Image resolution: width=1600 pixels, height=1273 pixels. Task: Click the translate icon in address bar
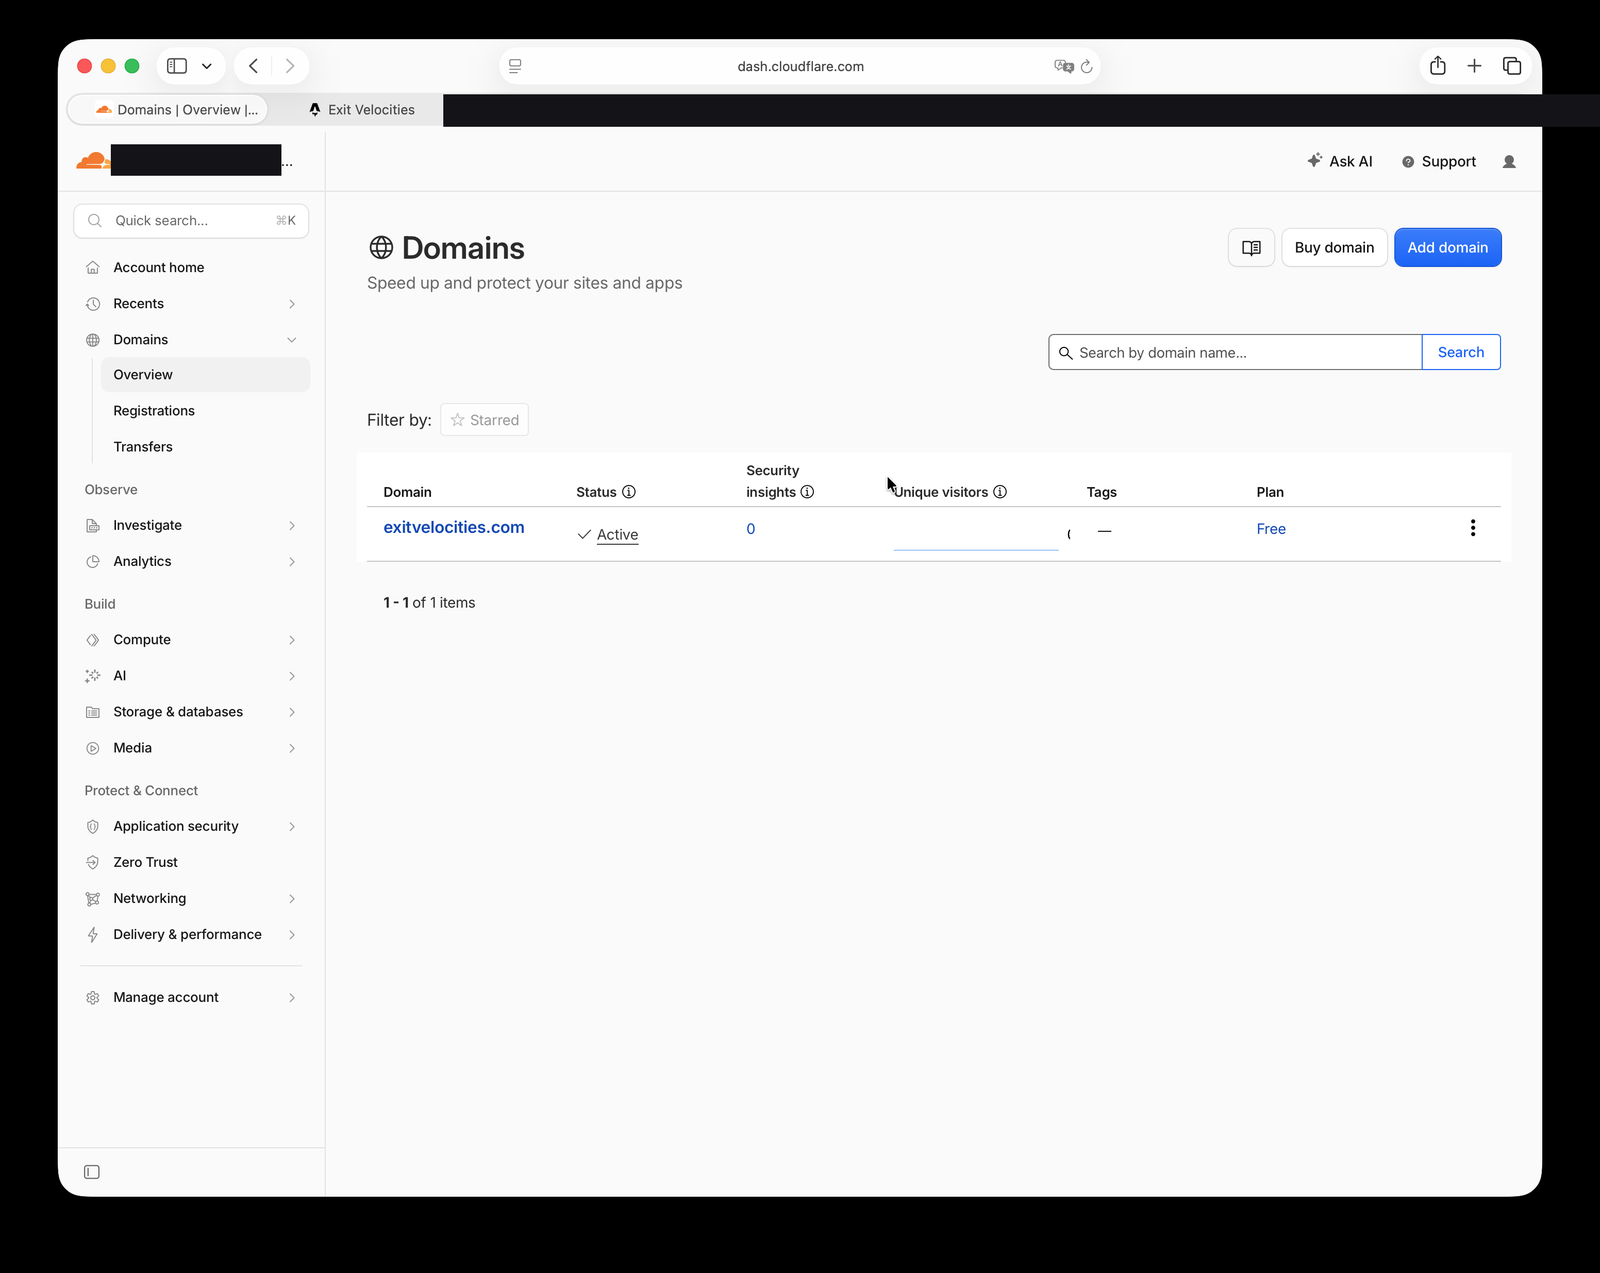(x=1063, y=66)
